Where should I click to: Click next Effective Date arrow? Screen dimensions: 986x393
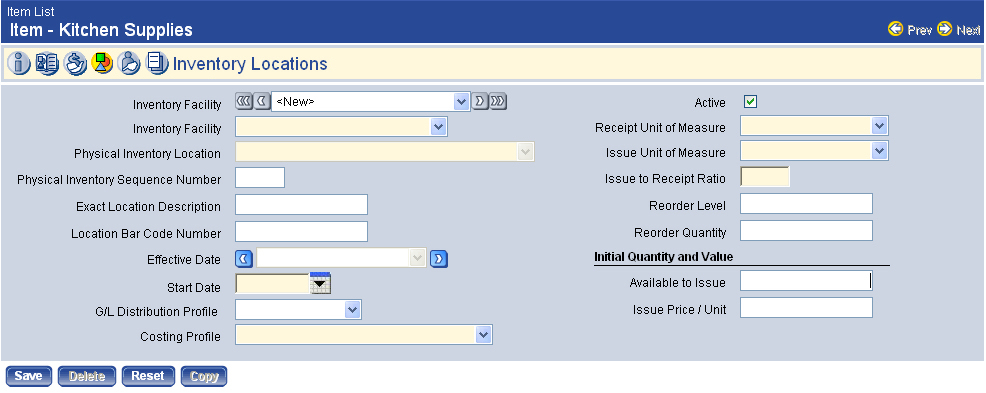[439, 259]
